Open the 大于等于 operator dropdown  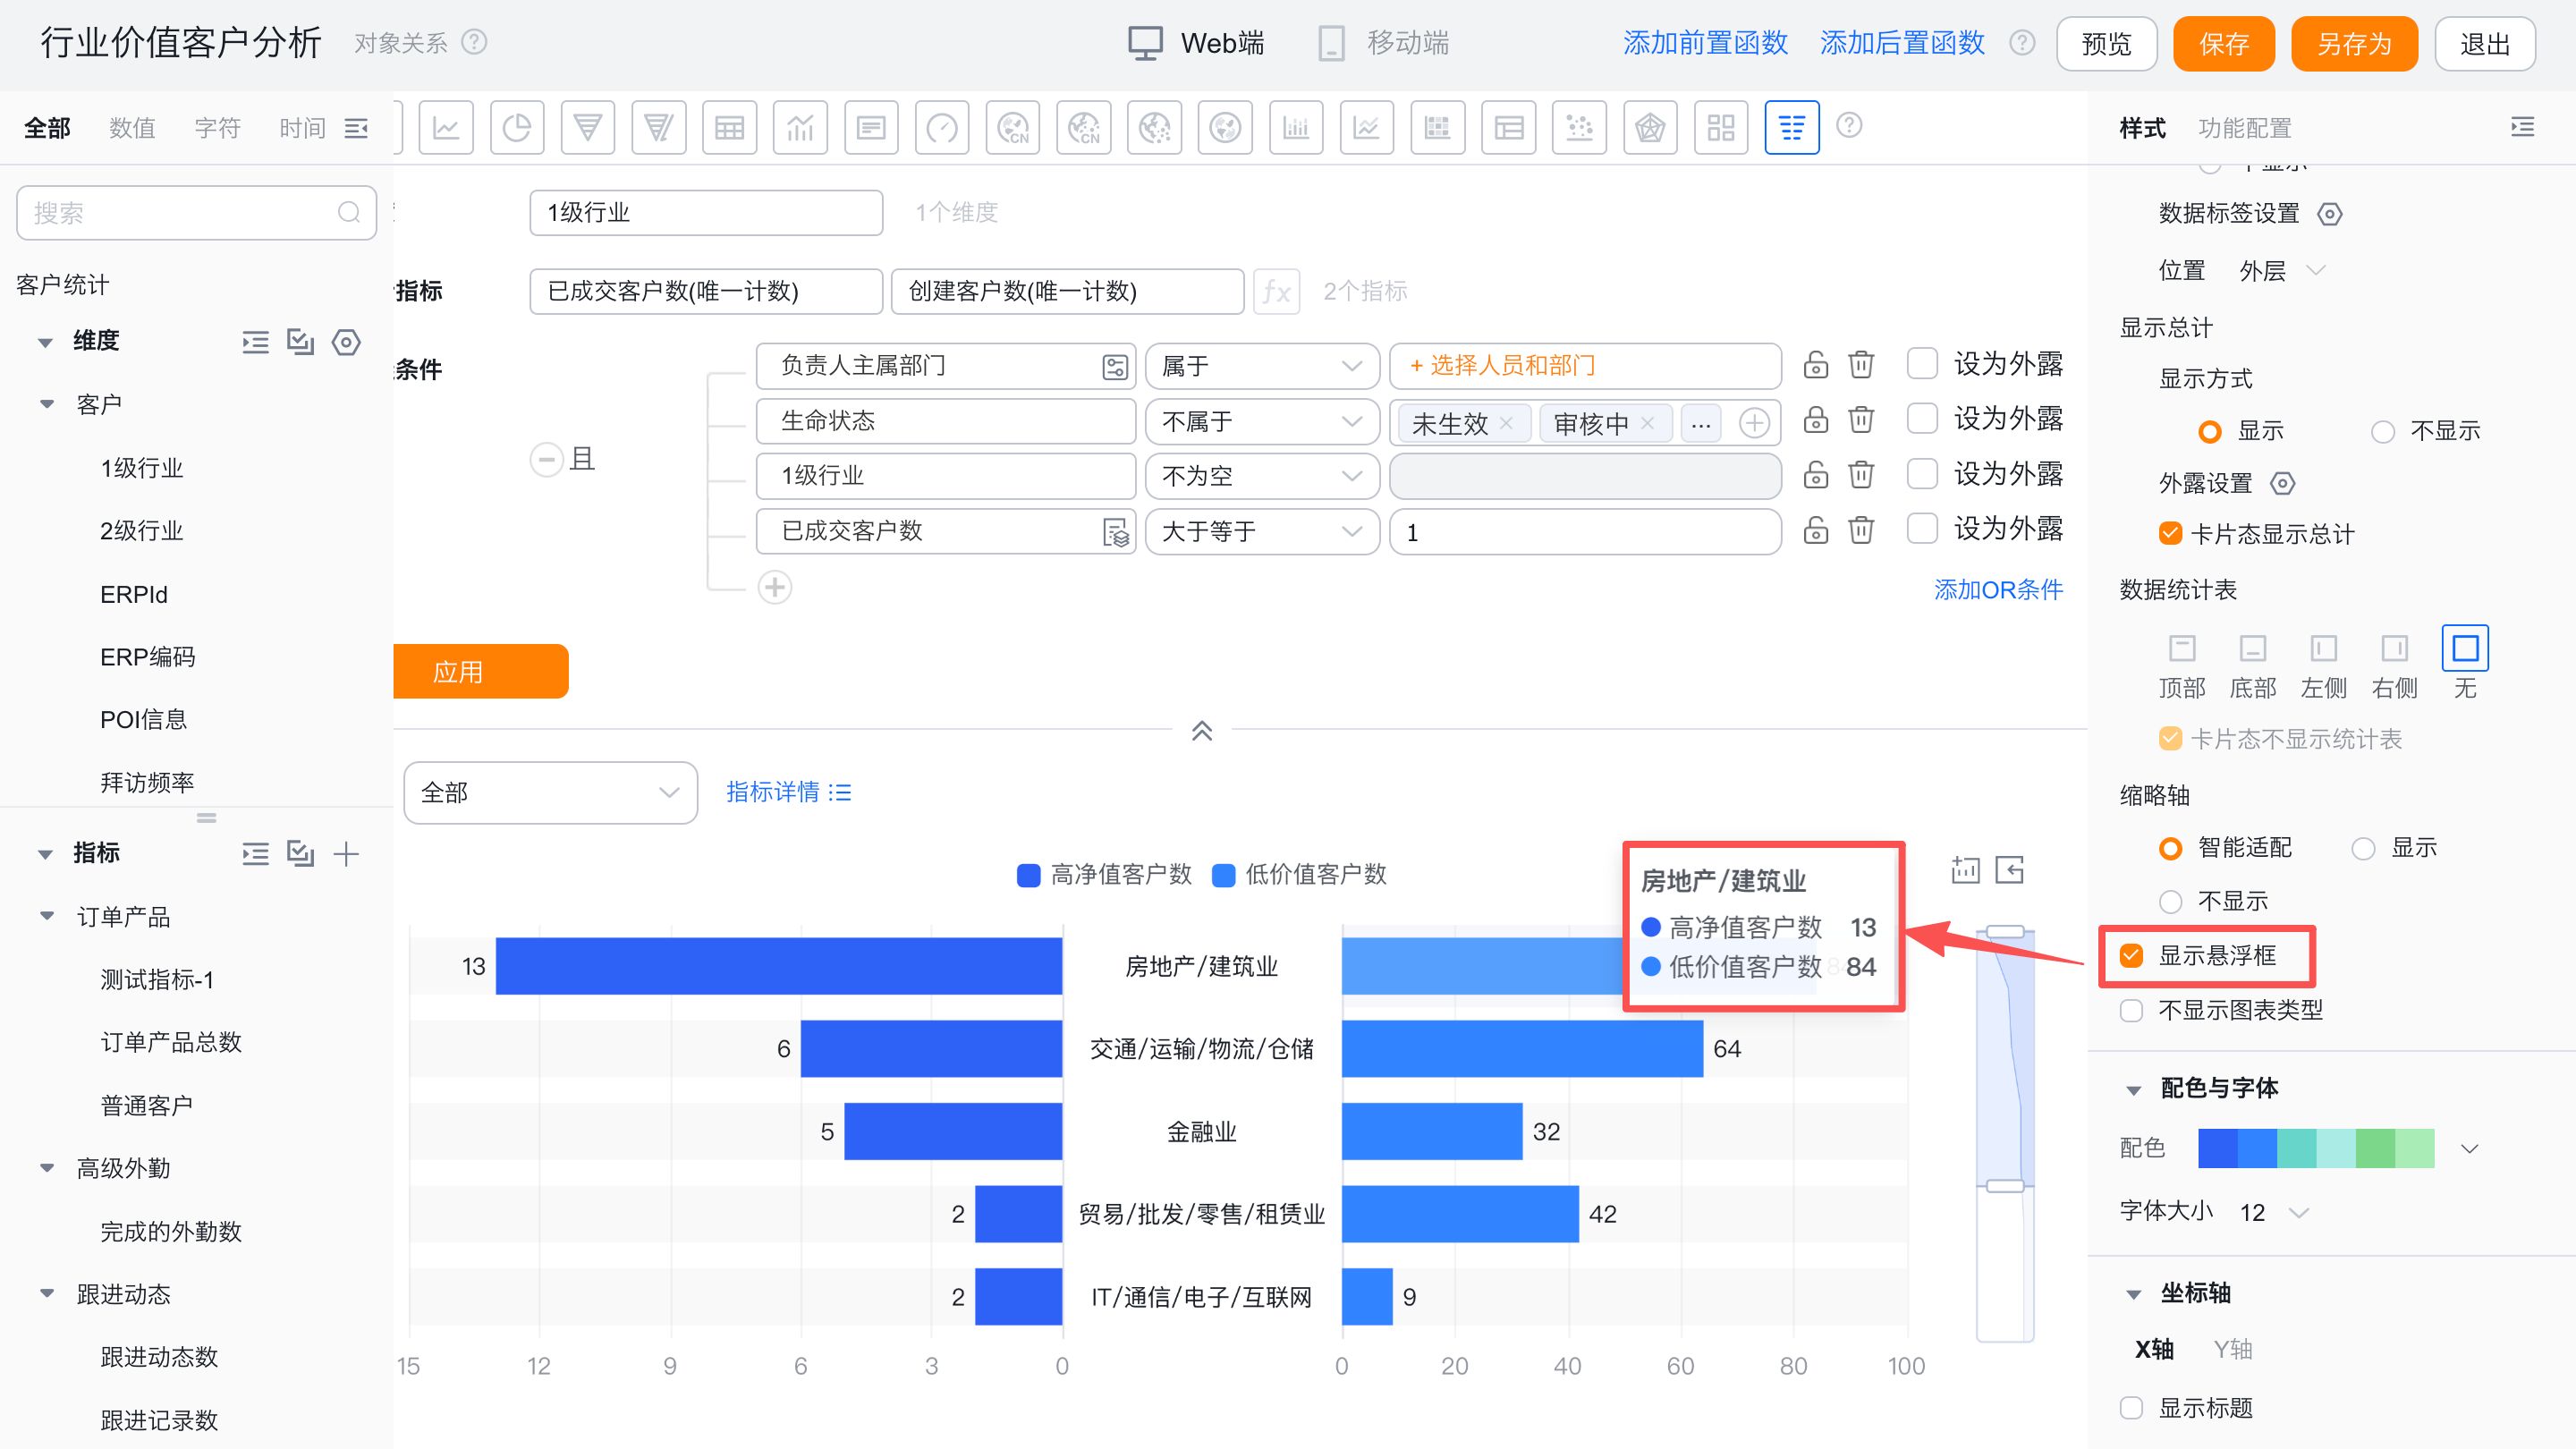[1261, 531]
